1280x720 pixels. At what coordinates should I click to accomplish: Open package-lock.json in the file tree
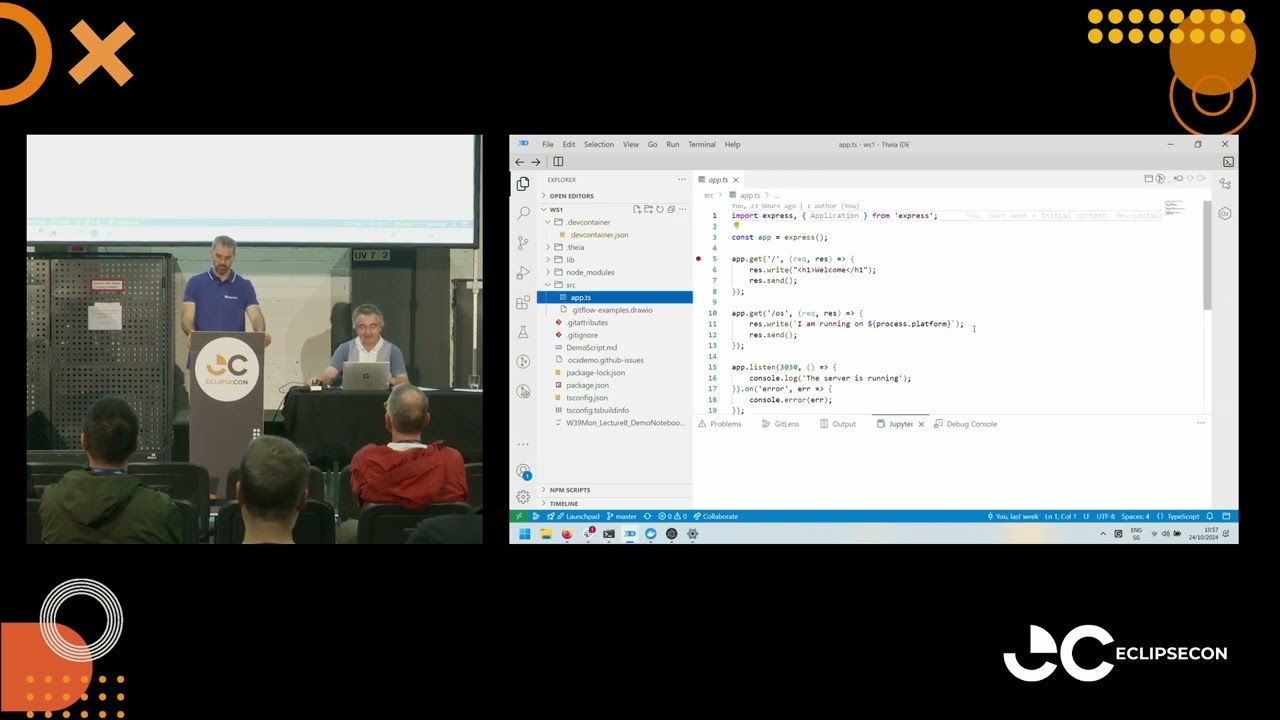(x=595, y=373)
